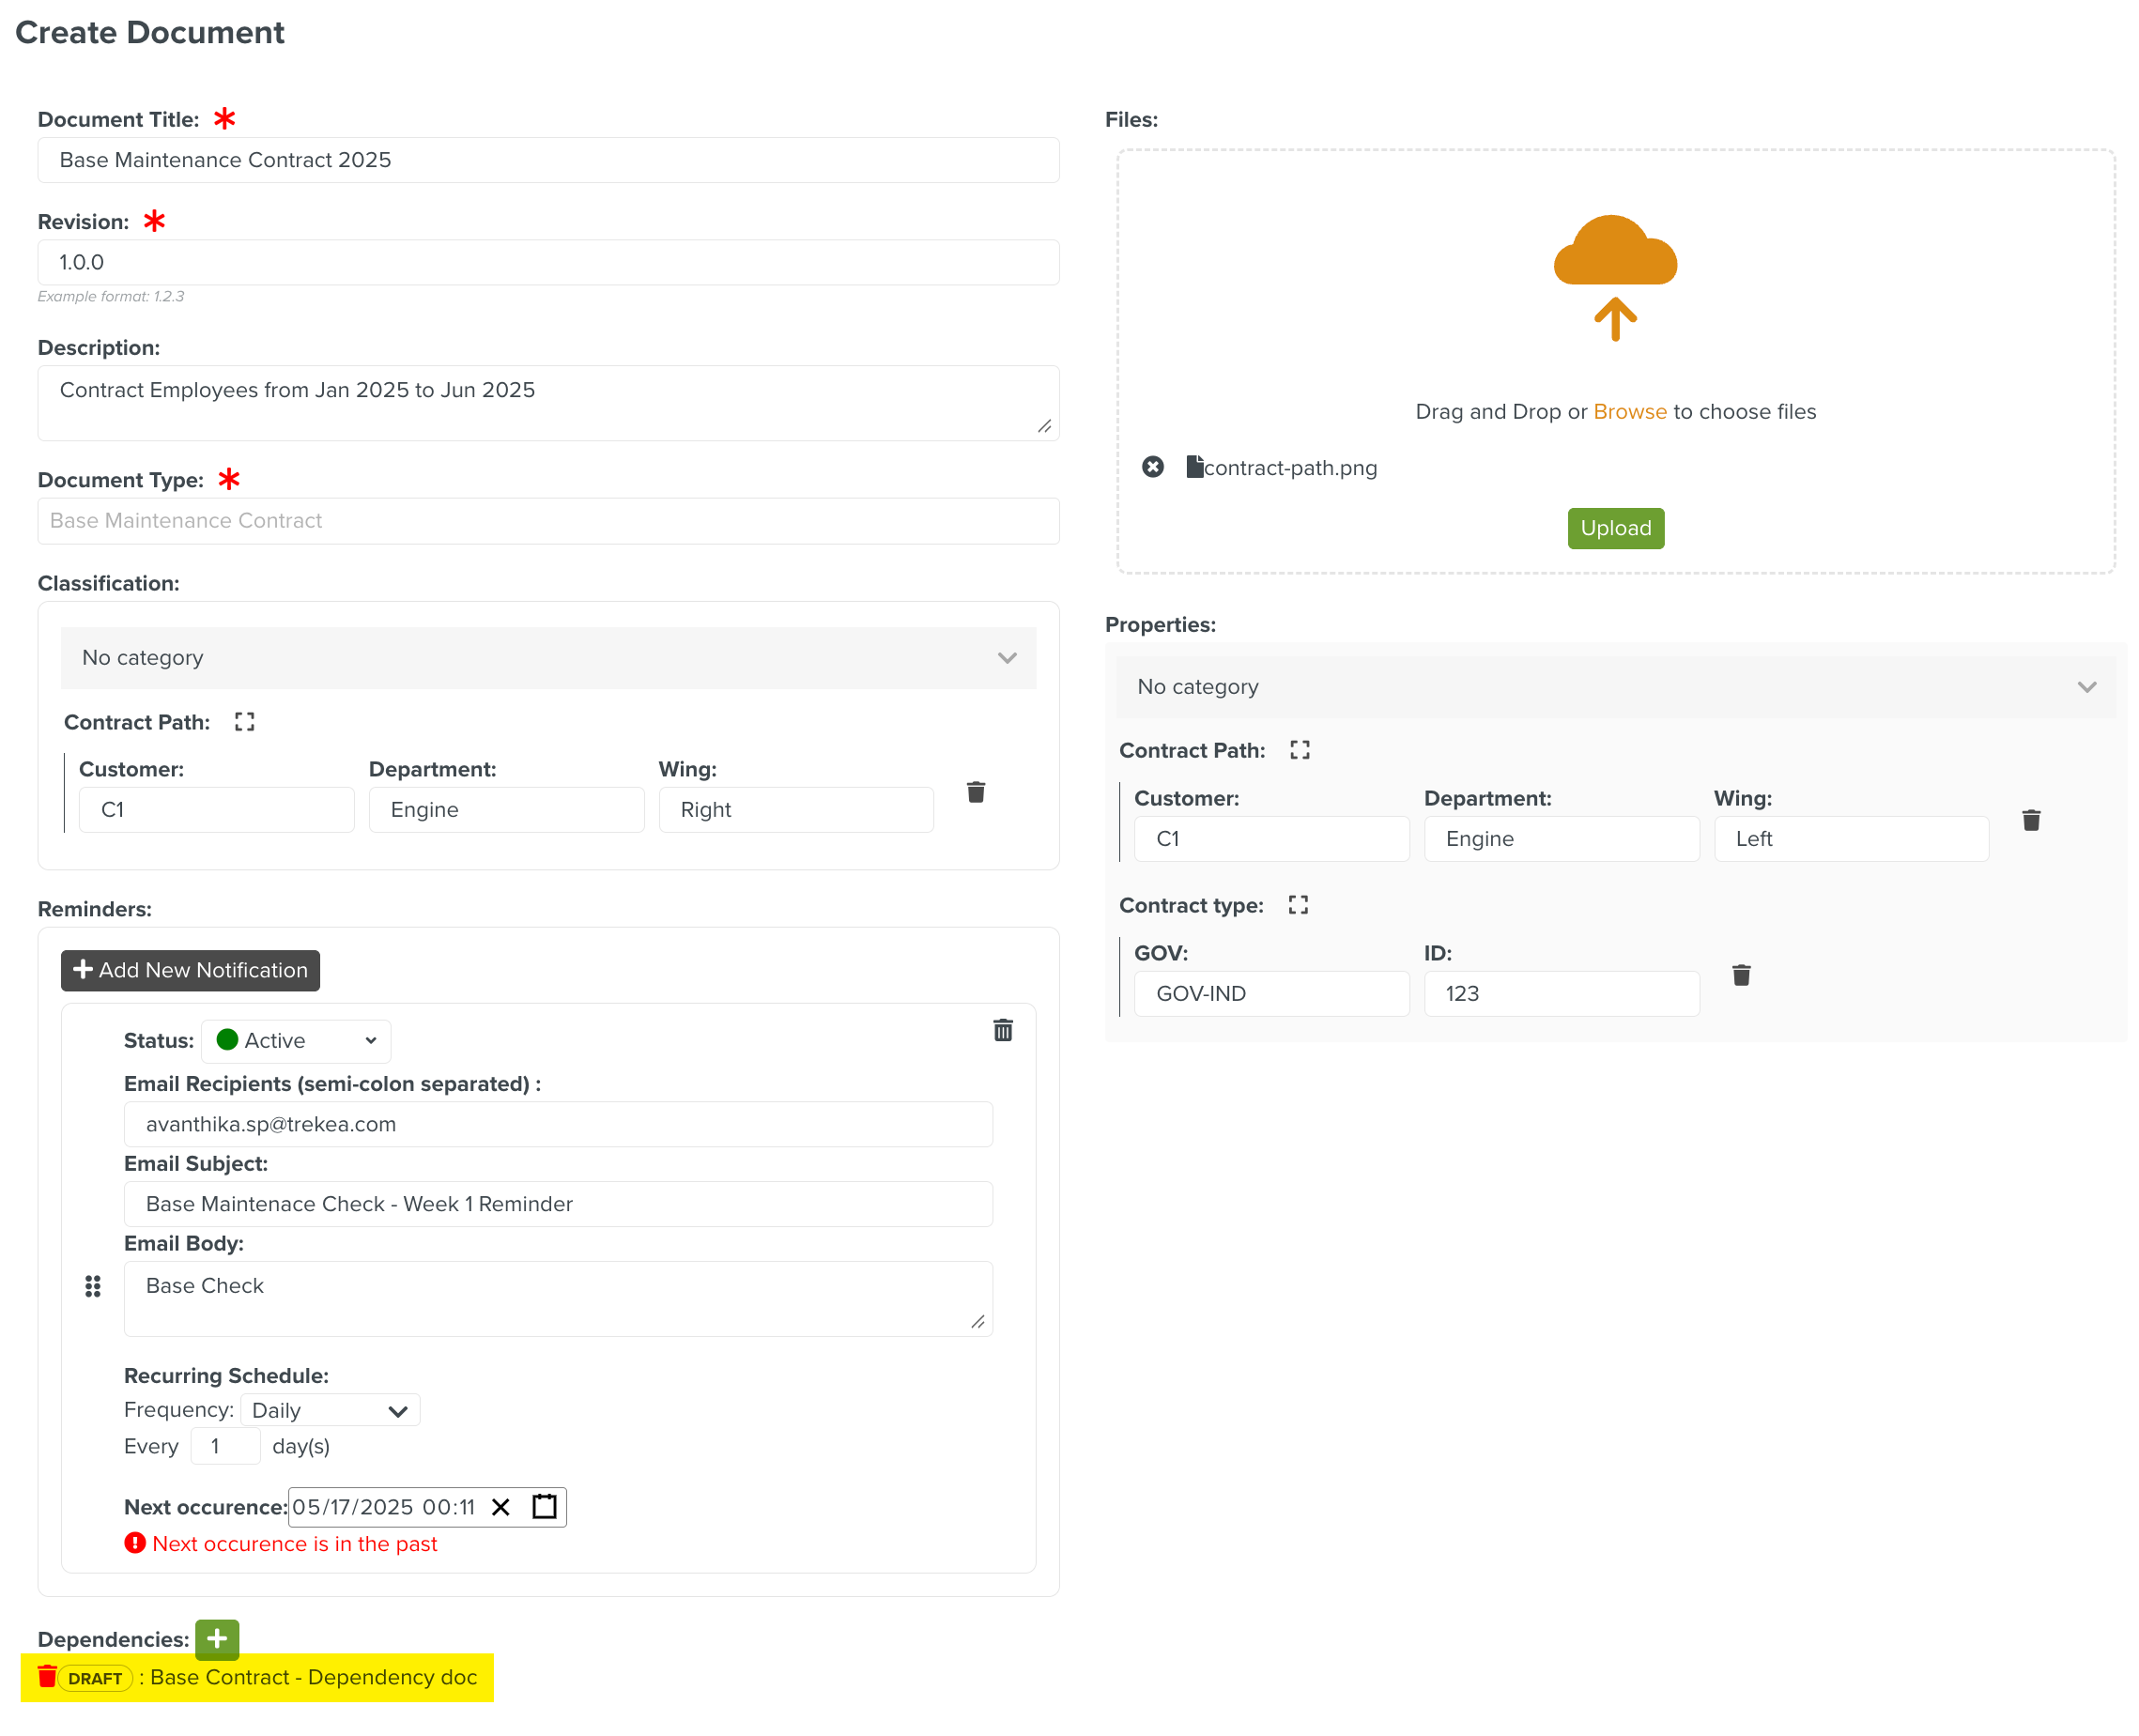The width and height of the screenshot is (2139, 1736).
Task: Click the Document Title field
Action: [548, 160]
